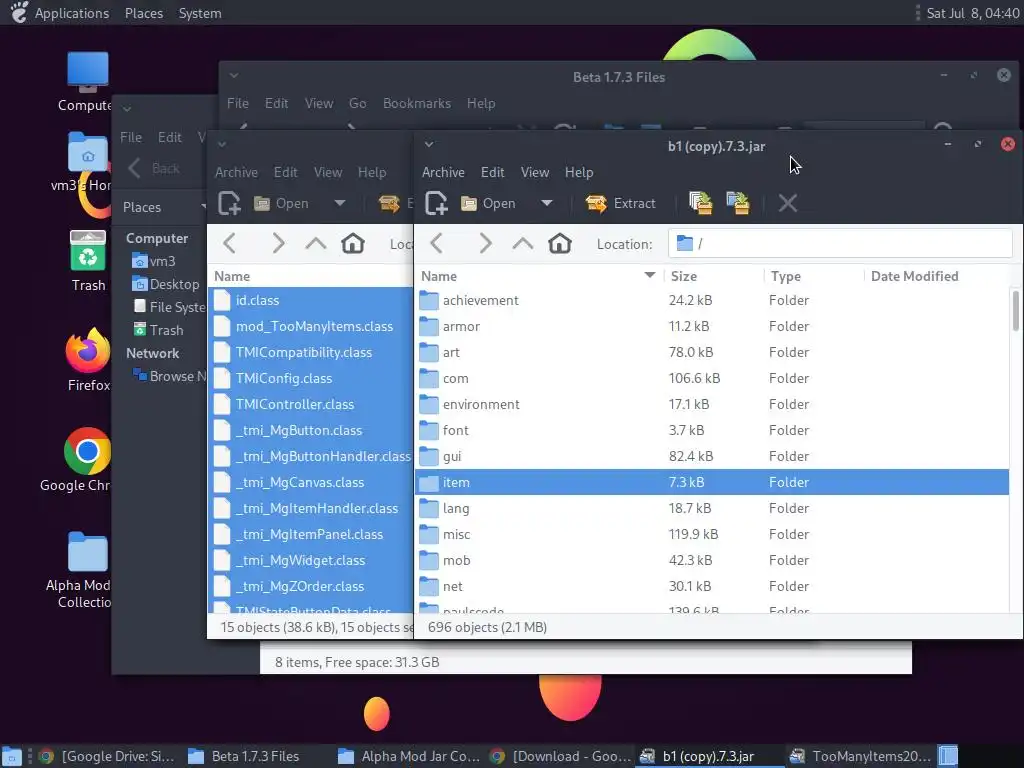Go to home in TooManyItems archive window
This screenshot has height=768, width=1024.
(353, 244)
